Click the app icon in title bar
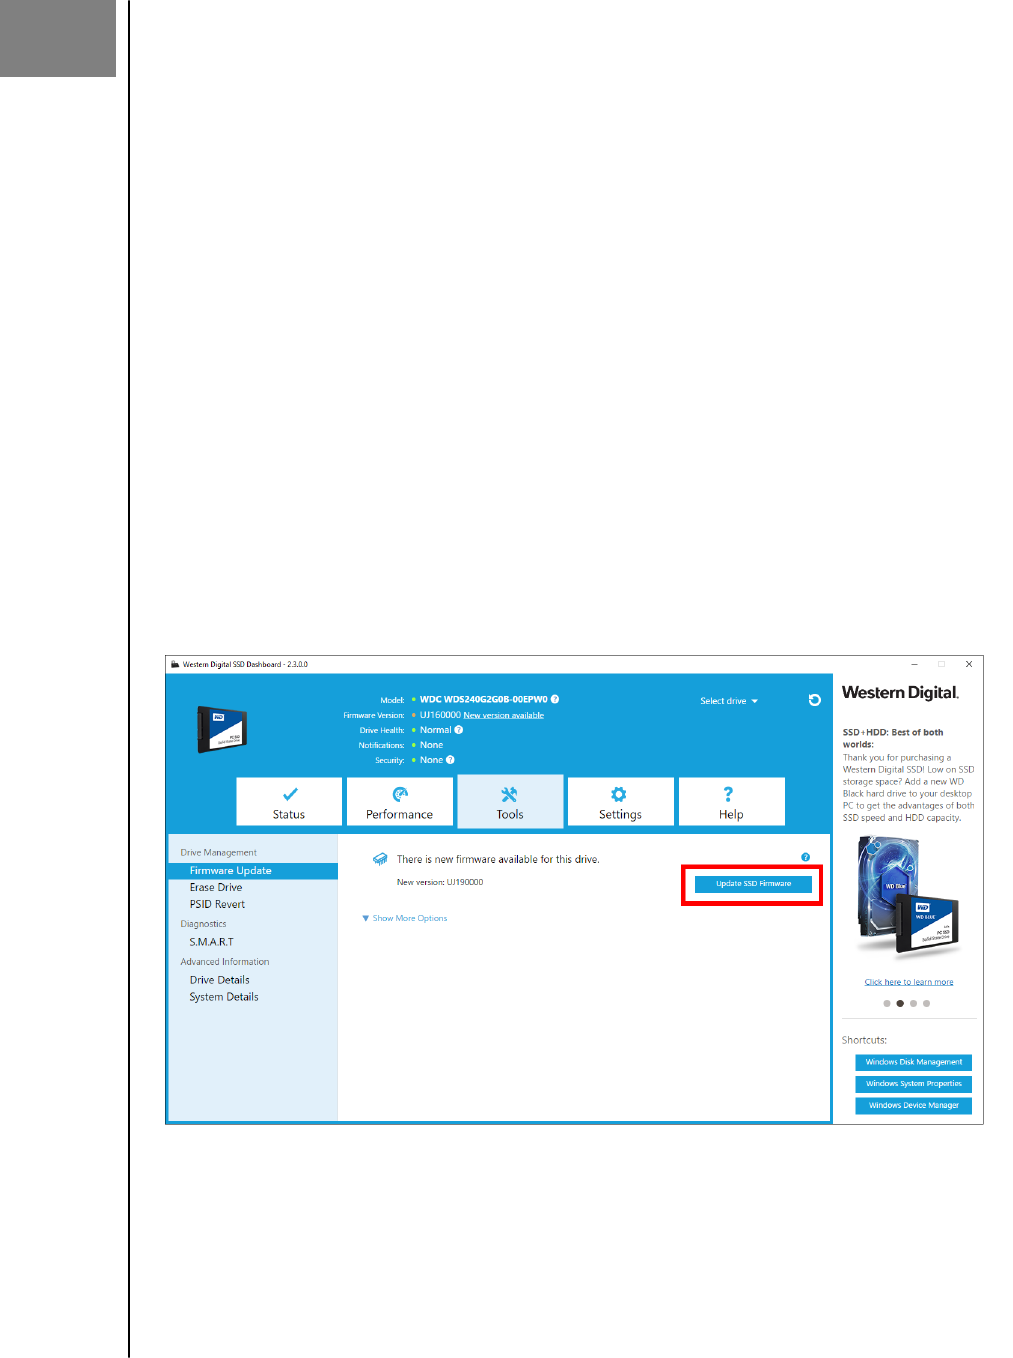The width and height of the screenshot is (1013, 1358). (x=175, y=664)
